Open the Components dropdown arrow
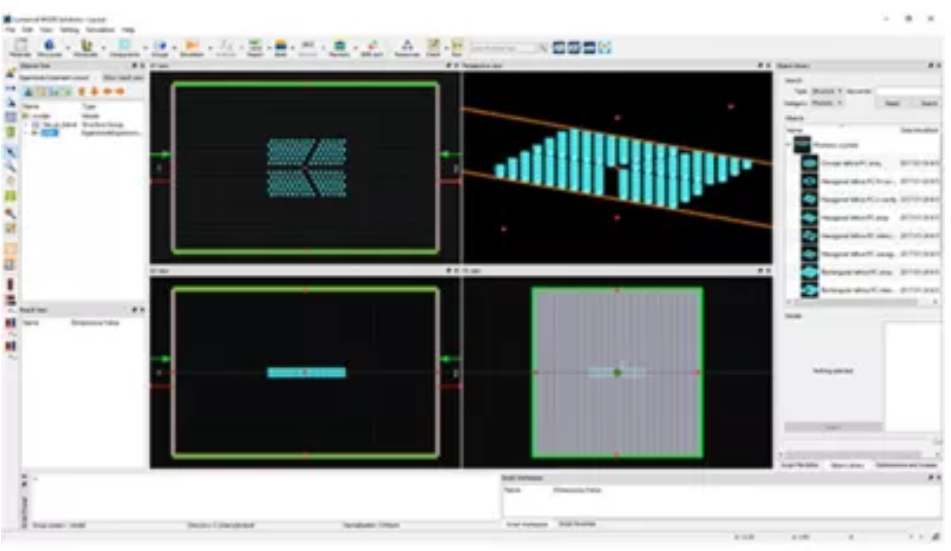Viewport: 951px width, 551px height. coord(145,47)
